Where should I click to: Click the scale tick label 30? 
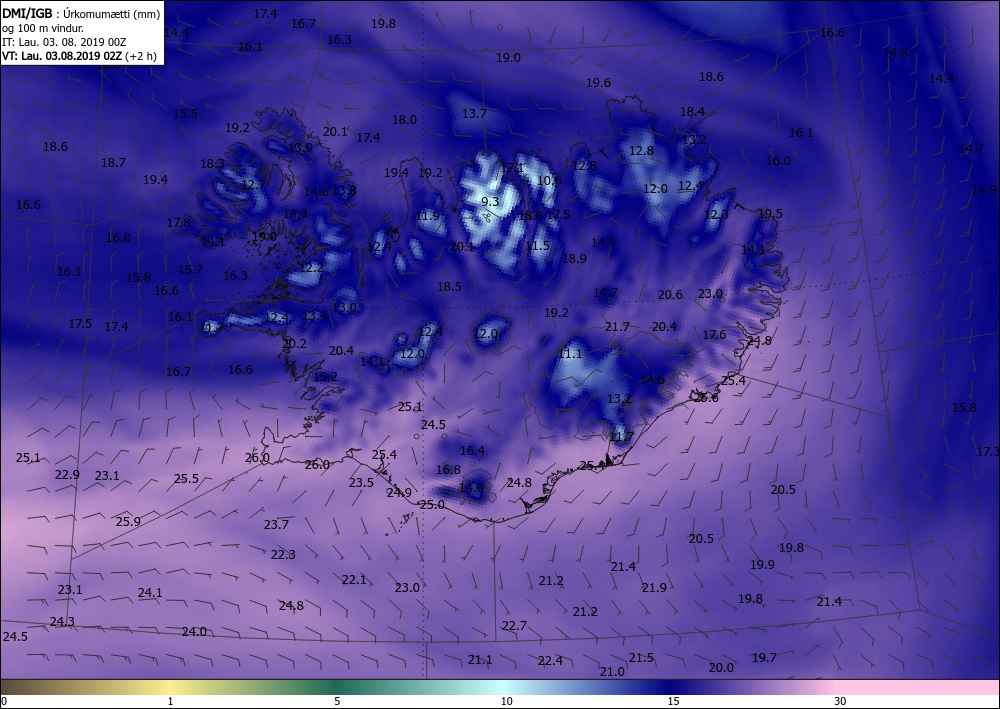[841, 701]
